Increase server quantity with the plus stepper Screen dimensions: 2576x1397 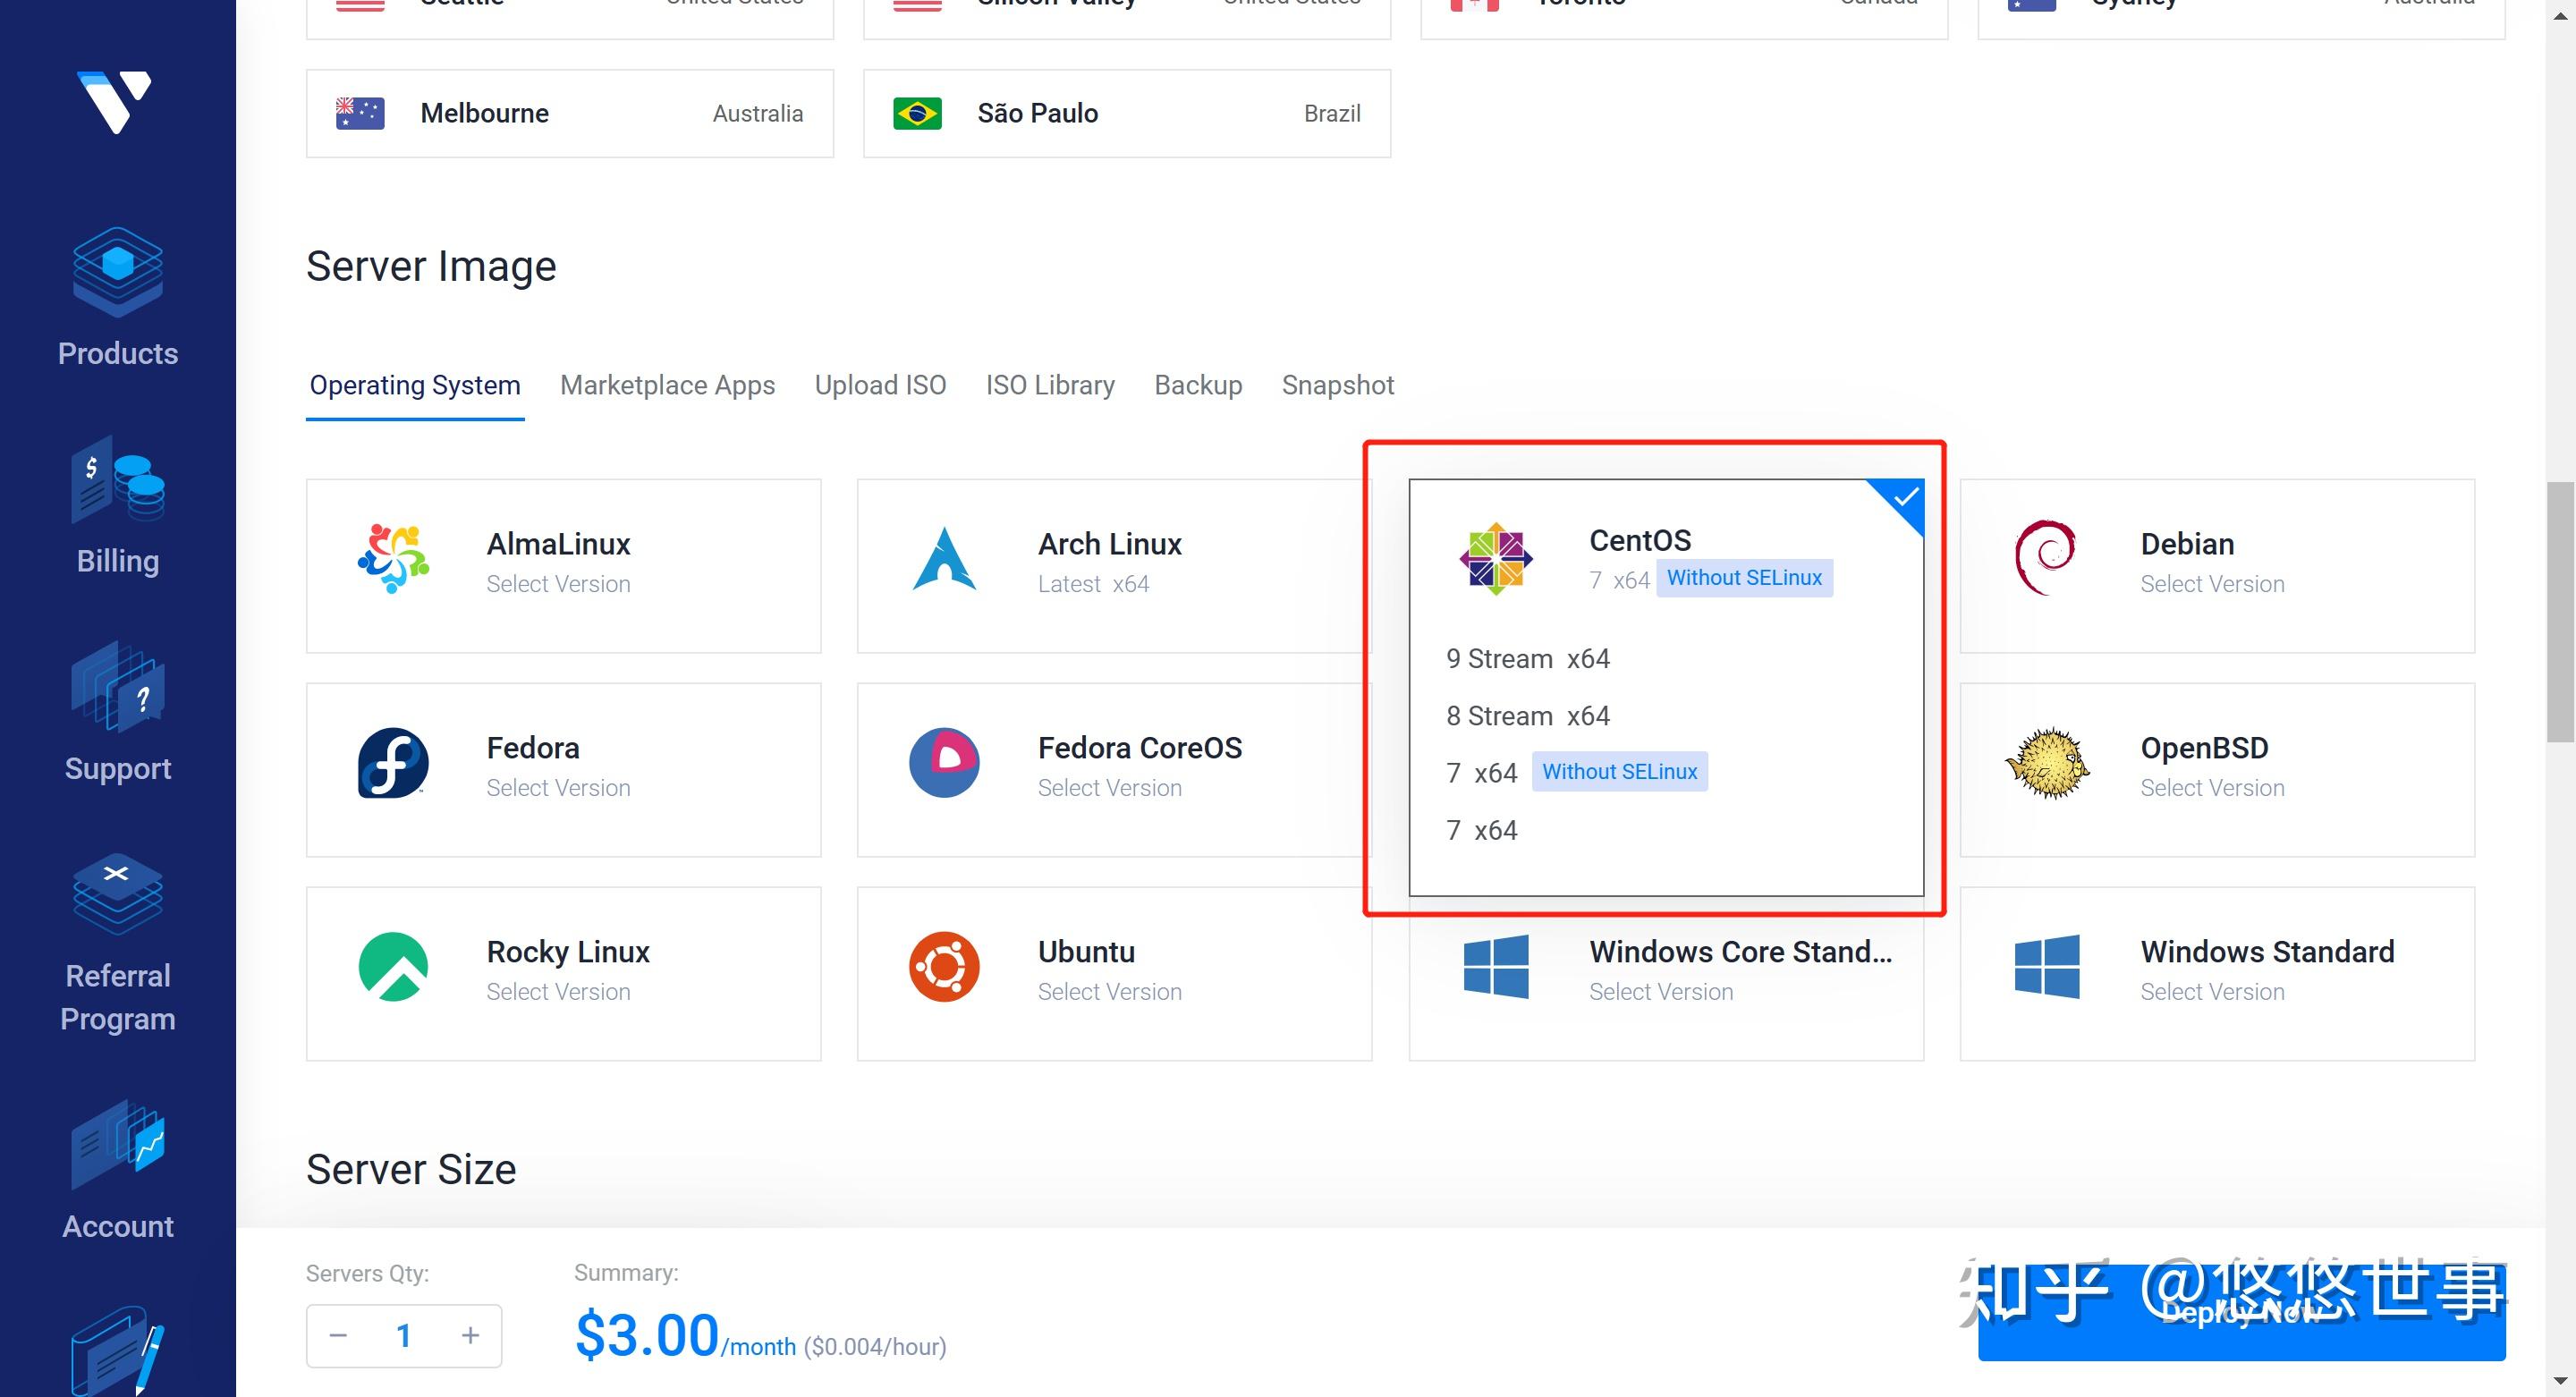[470, 1335]
